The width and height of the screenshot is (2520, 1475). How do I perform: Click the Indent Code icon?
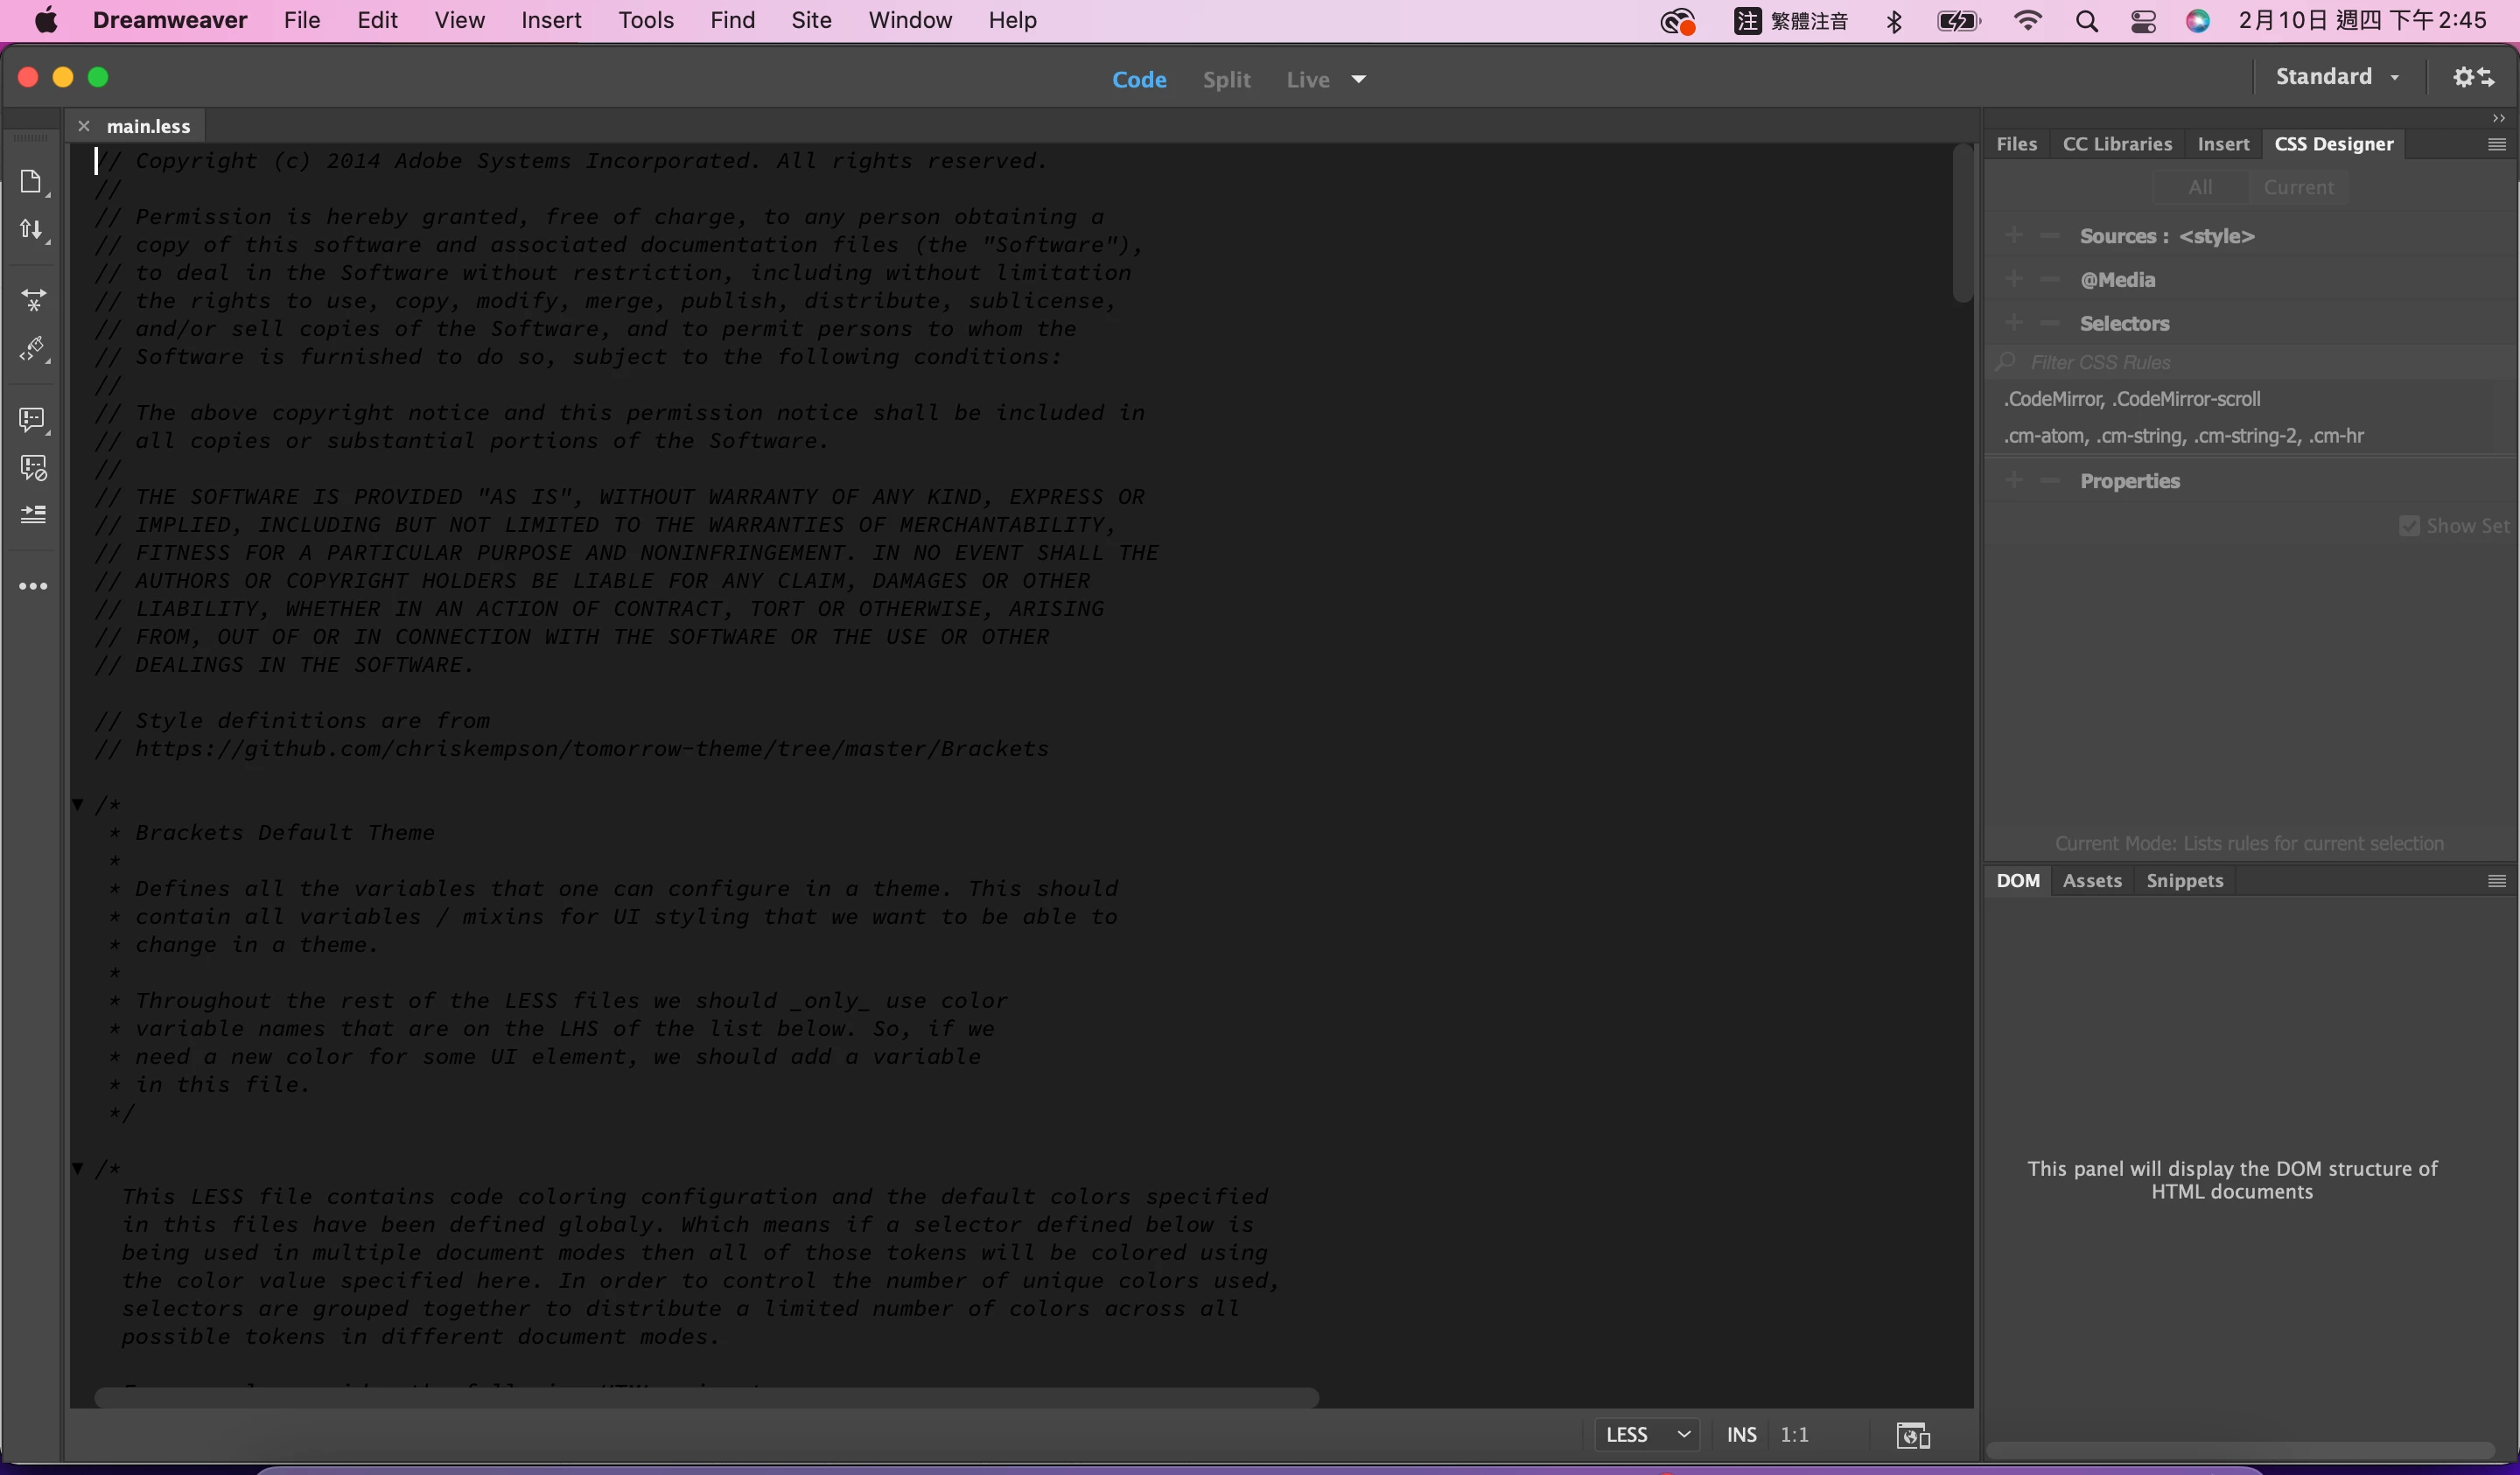(33, 514)
